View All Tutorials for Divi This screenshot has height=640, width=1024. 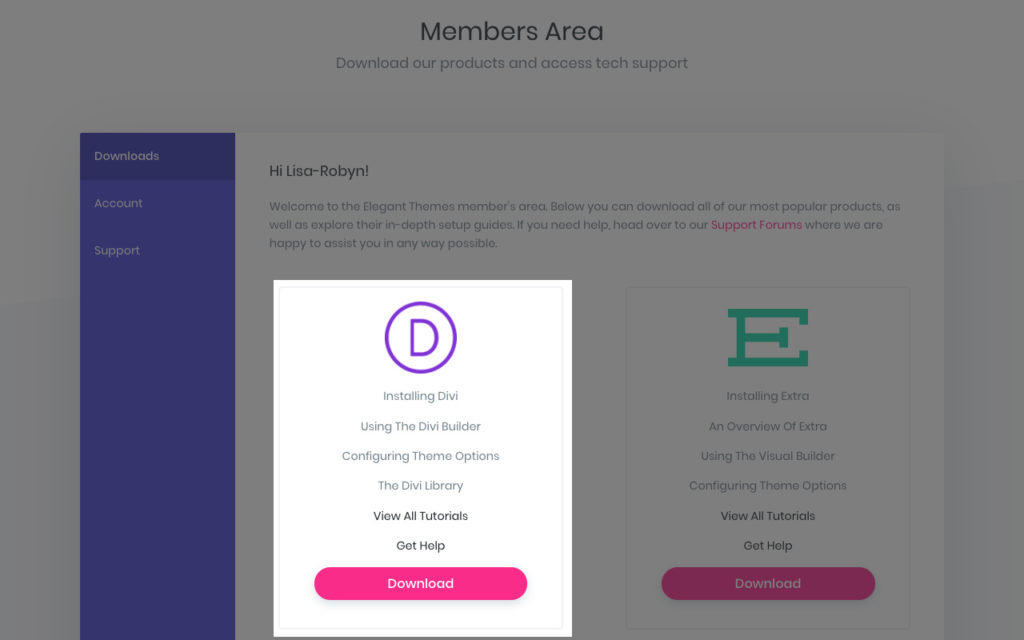(421, 516)
